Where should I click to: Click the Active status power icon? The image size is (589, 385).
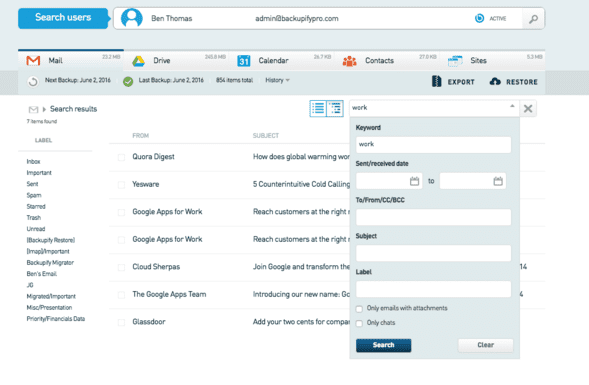point(479,18)
